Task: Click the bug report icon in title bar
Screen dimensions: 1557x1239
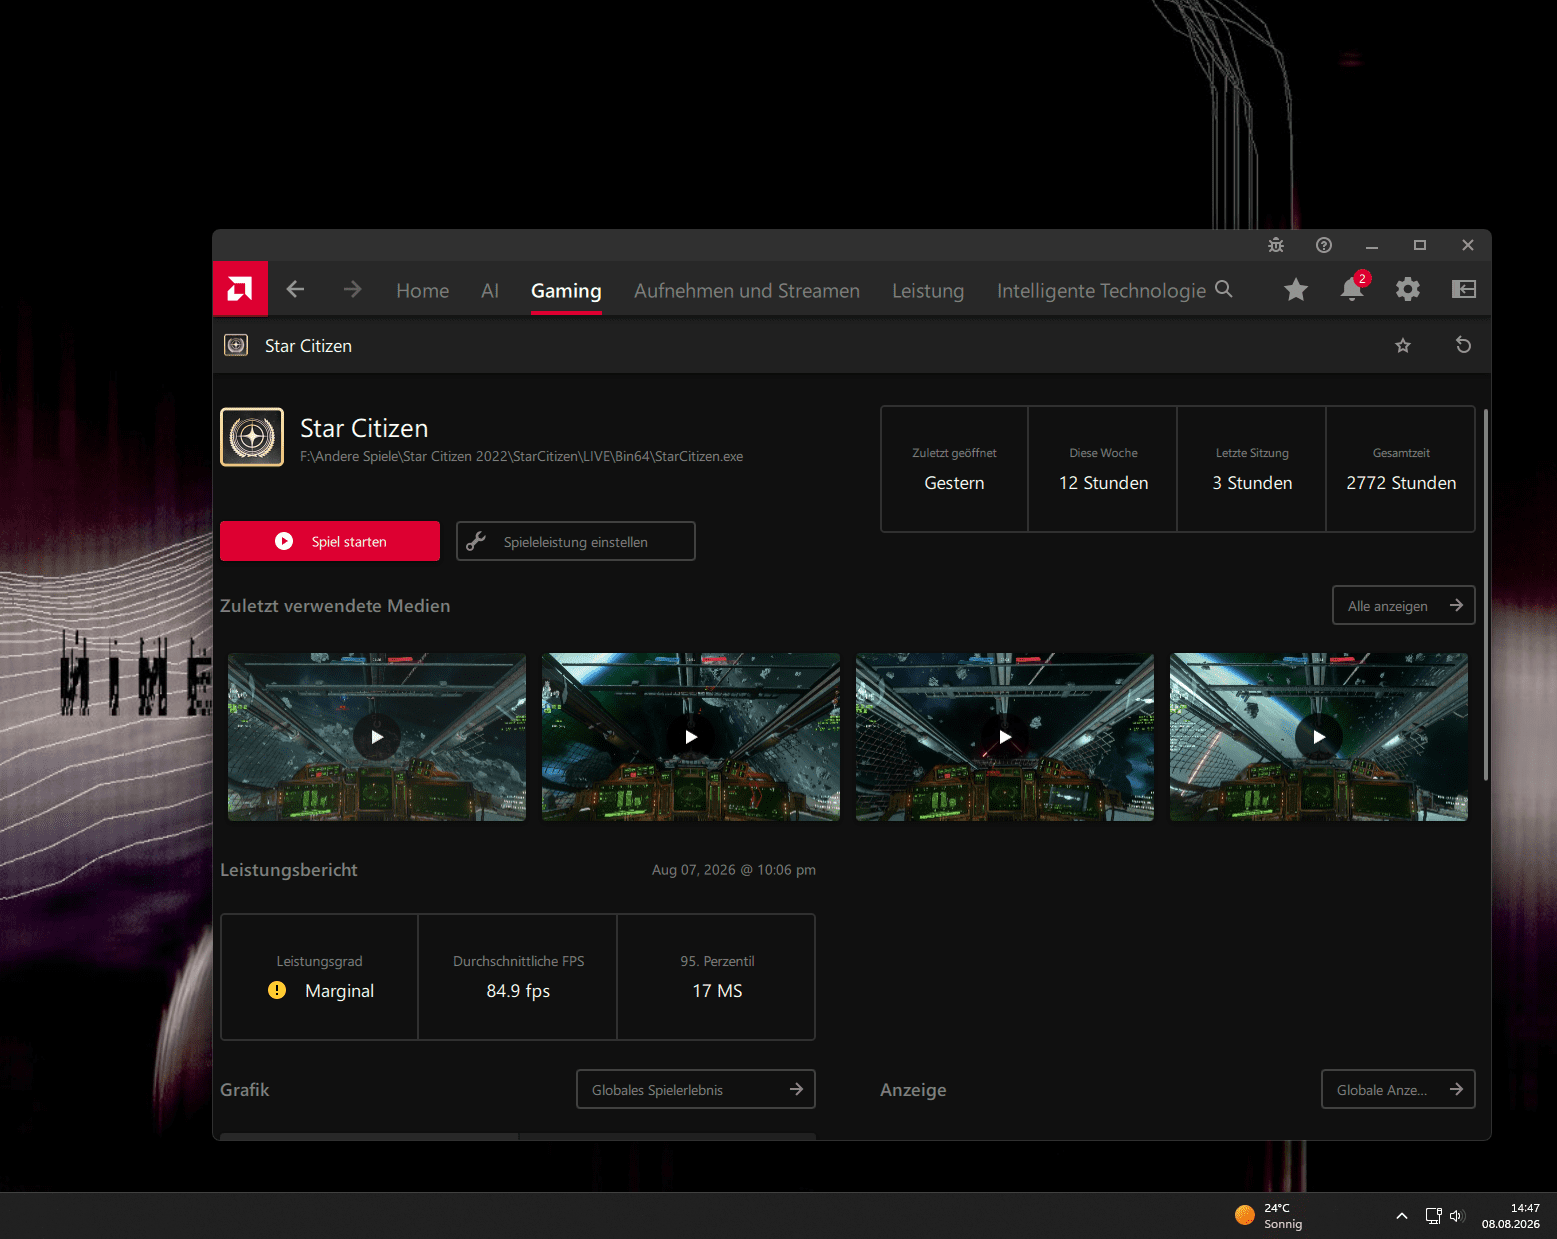Action: (1276, 245)
